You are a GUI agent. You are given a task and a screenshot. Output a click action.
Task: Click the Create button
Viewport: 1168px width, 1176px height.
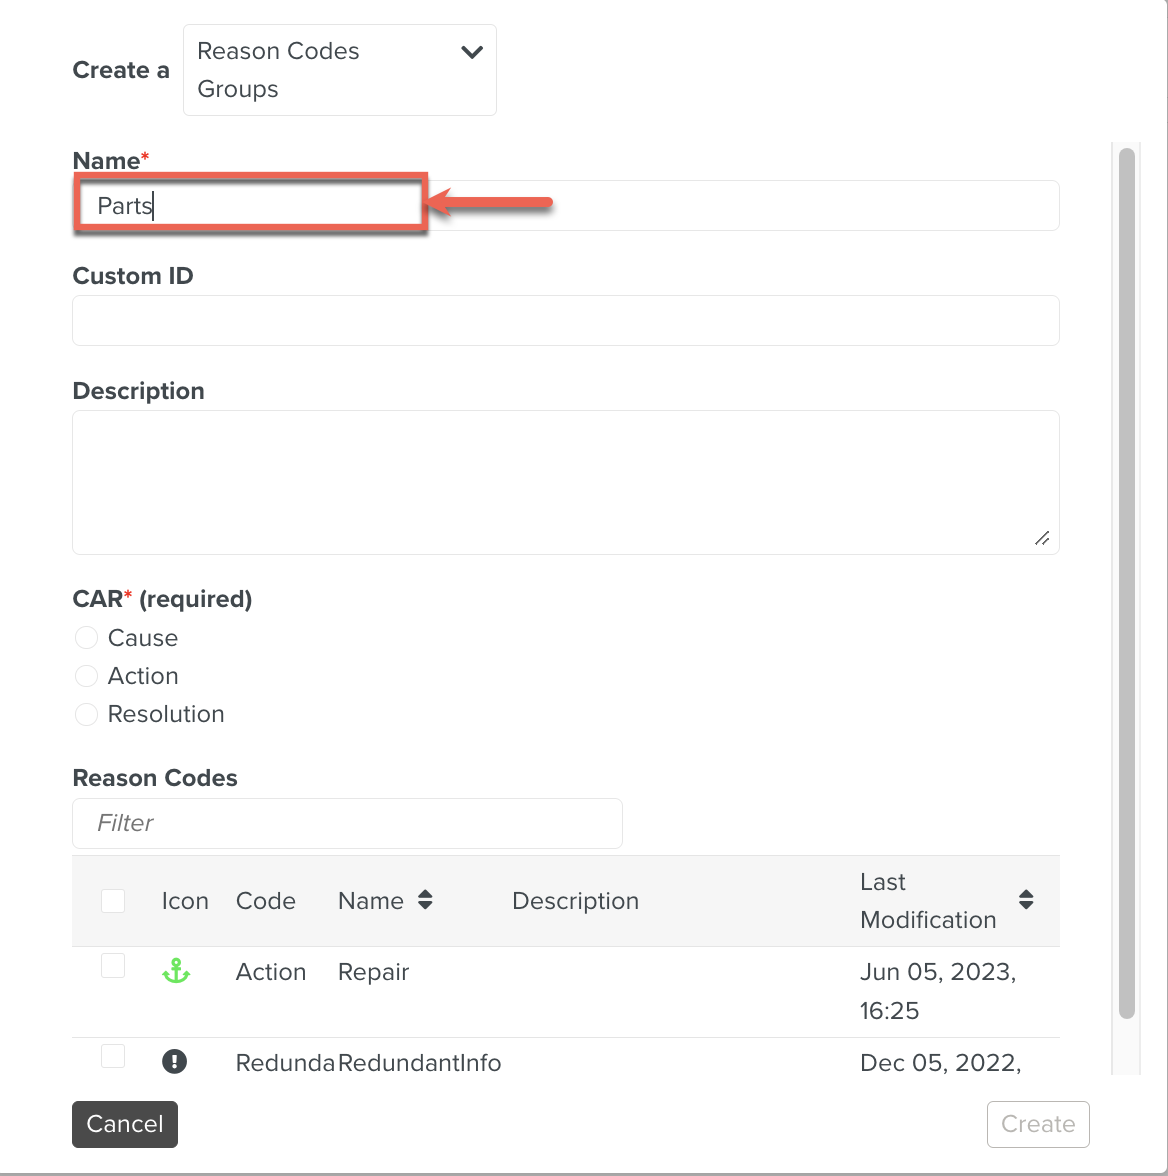1037,1124
